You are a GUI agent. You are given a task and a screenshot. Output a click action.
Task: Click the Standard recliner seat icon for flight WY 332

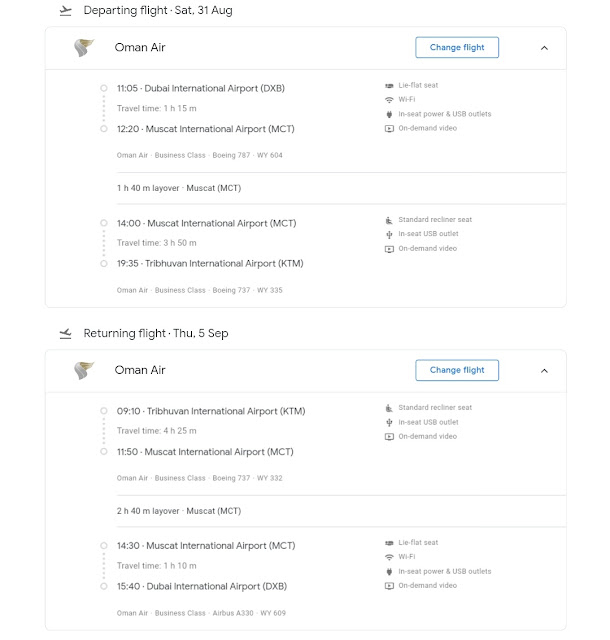(x=389, y=408)
